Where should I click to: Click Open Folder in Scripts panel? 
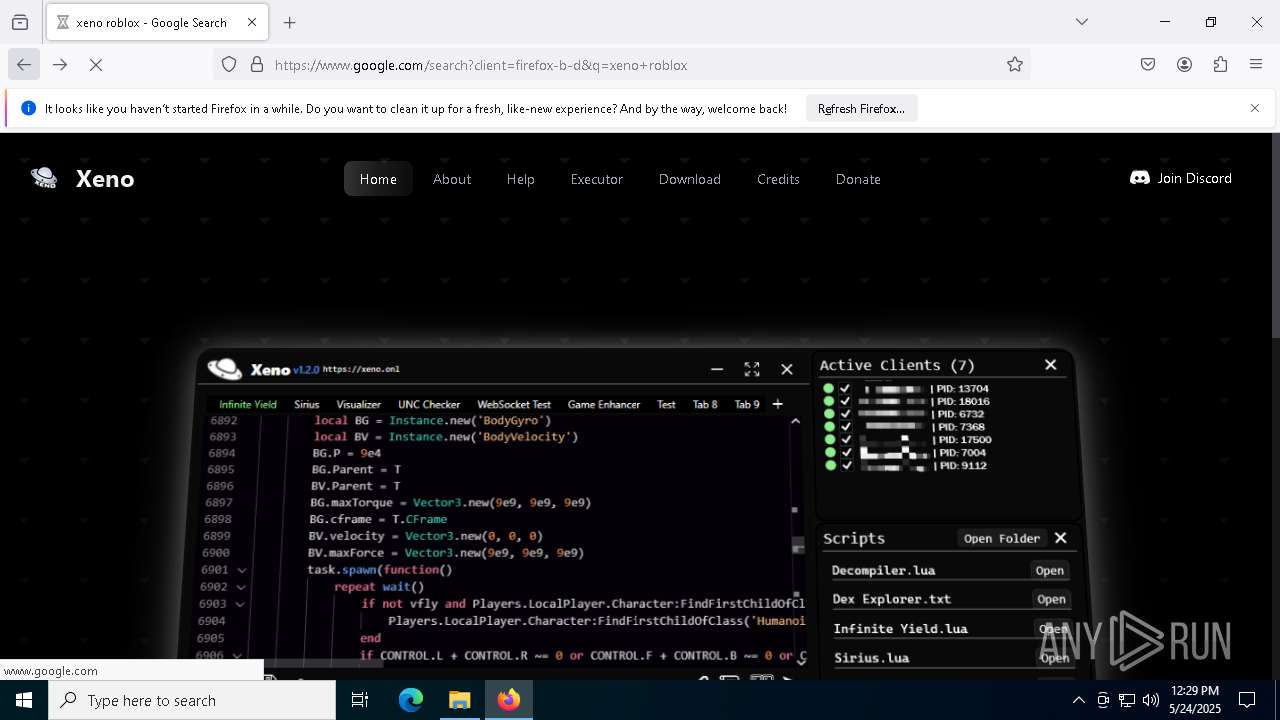1002,538
